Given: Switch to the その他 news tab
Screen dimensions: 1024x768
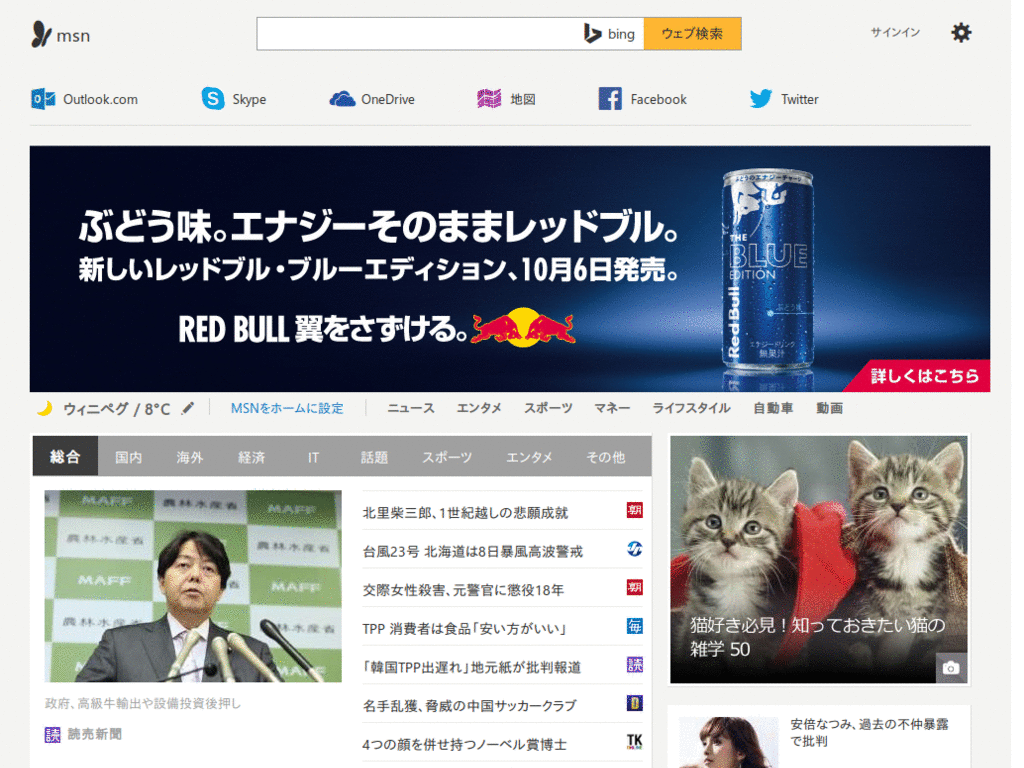Looking at the screenshot, I should (x=605, y=456).
